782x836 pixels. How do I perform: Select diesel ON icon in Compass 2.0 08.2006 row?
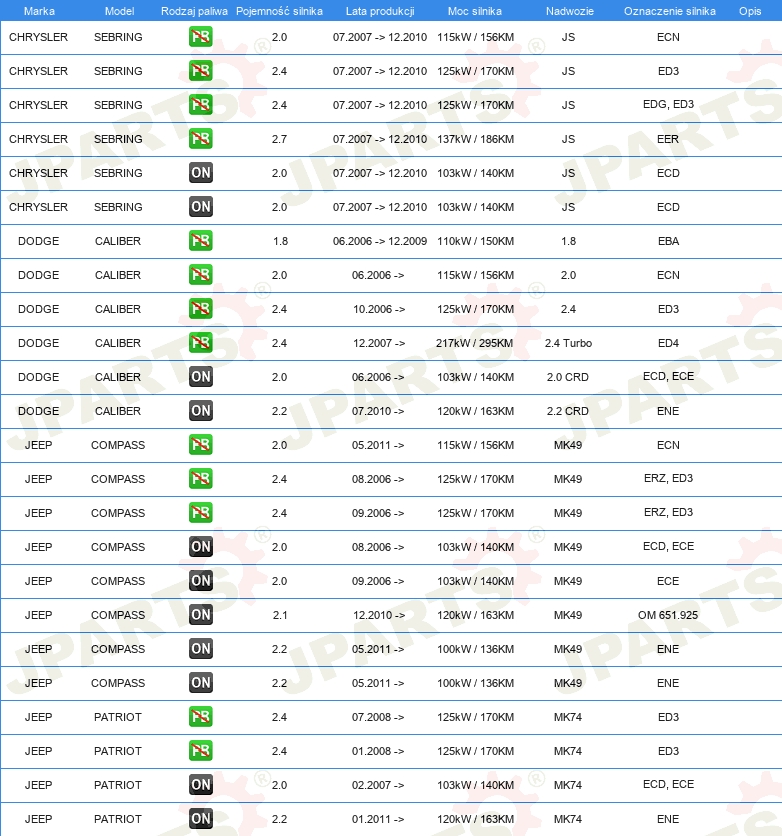pyautogui.click(x=200, y=546)
